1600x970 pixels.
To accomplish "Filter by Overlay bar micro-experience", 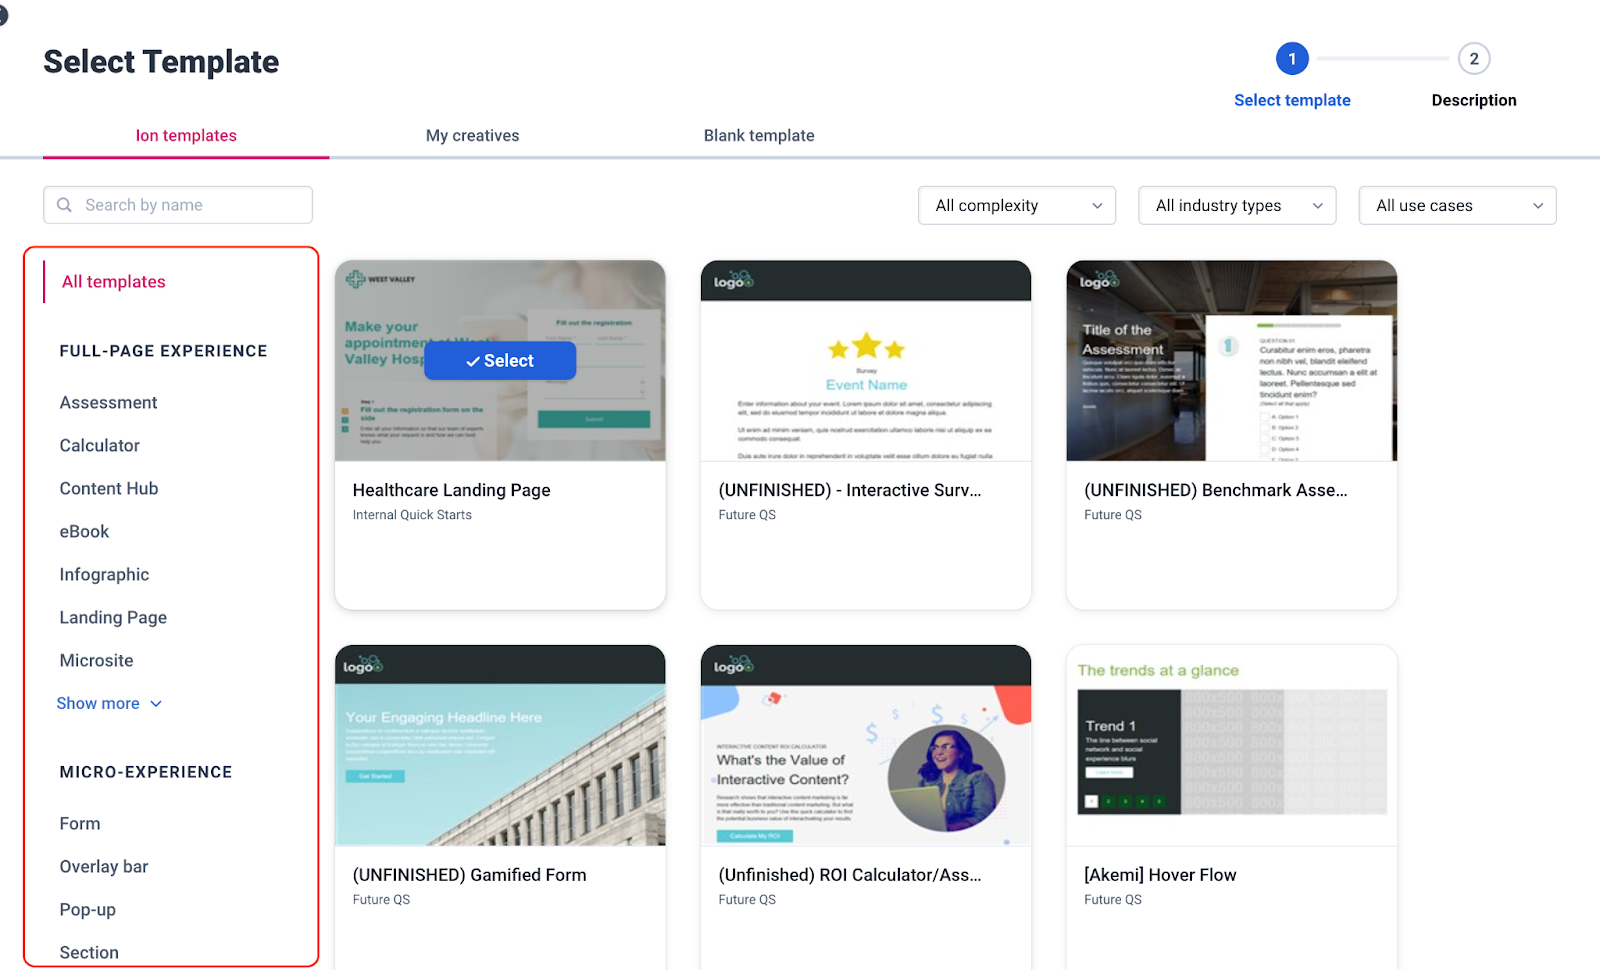I will [x=103, y=866].
